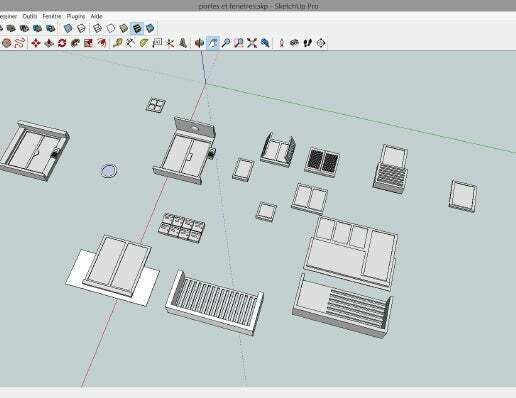The image size is (516, 398).
Task: Select the Section Plane tool
Action: click(x=321, y=43)
